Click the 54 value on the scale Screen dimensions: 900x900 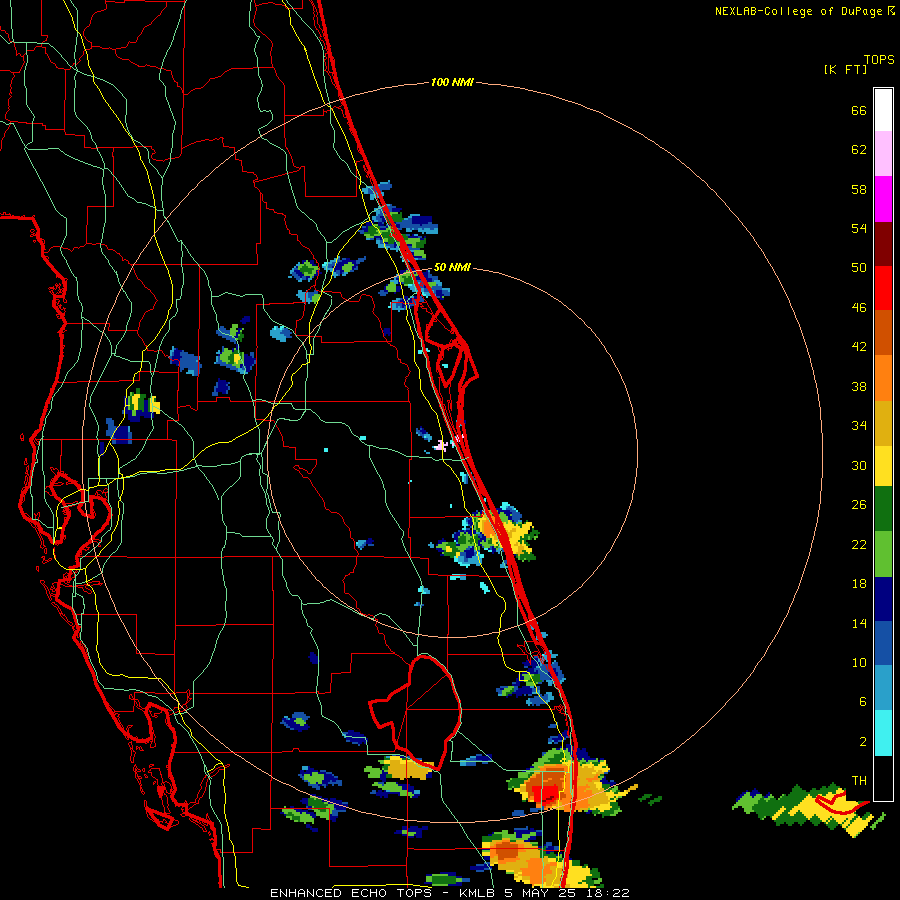pyautogui.click(x=859, y=228)
